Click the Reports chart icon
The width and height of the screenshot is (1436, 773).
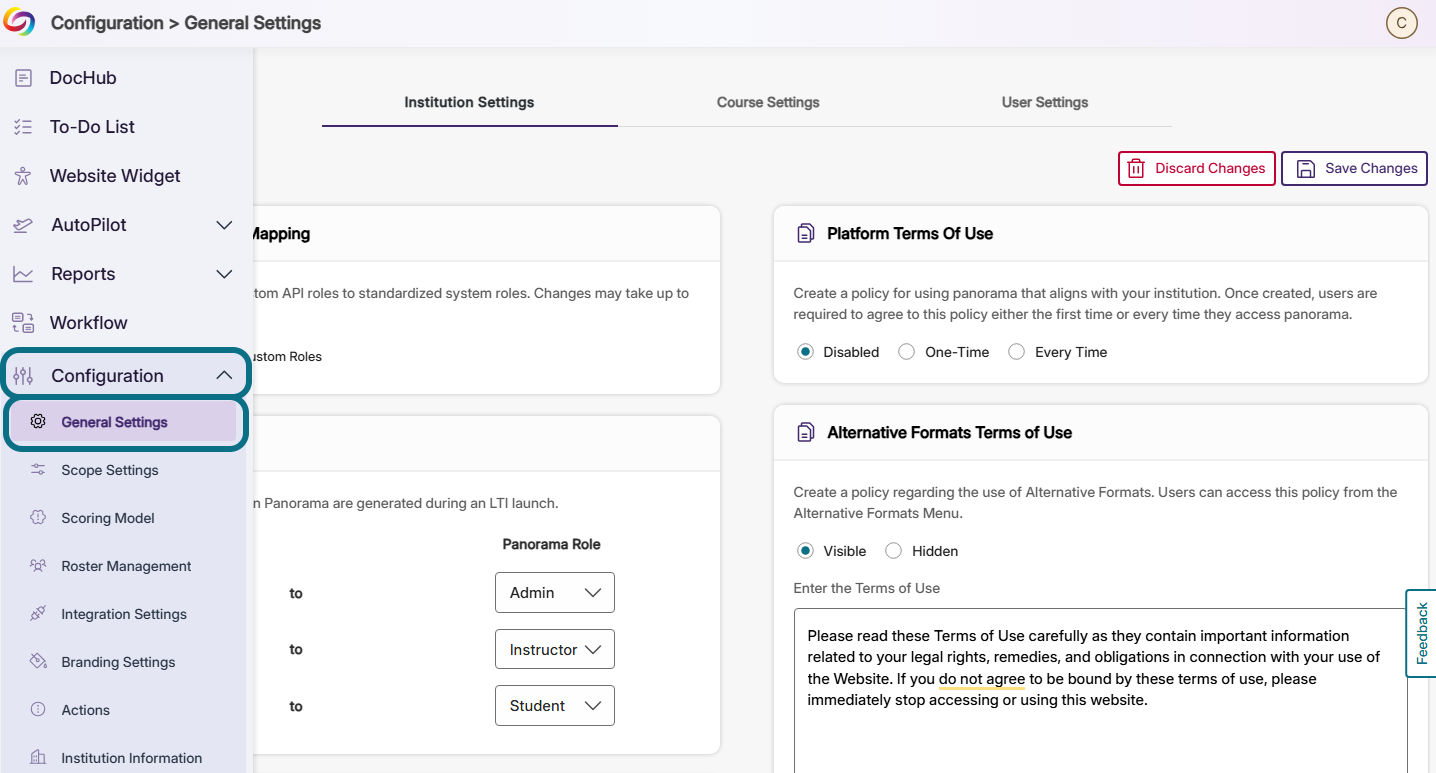23,274
